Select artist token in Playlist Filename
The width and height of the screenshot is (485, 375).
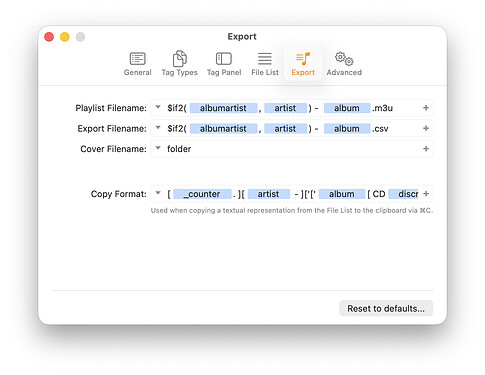[x=285, y=108]
